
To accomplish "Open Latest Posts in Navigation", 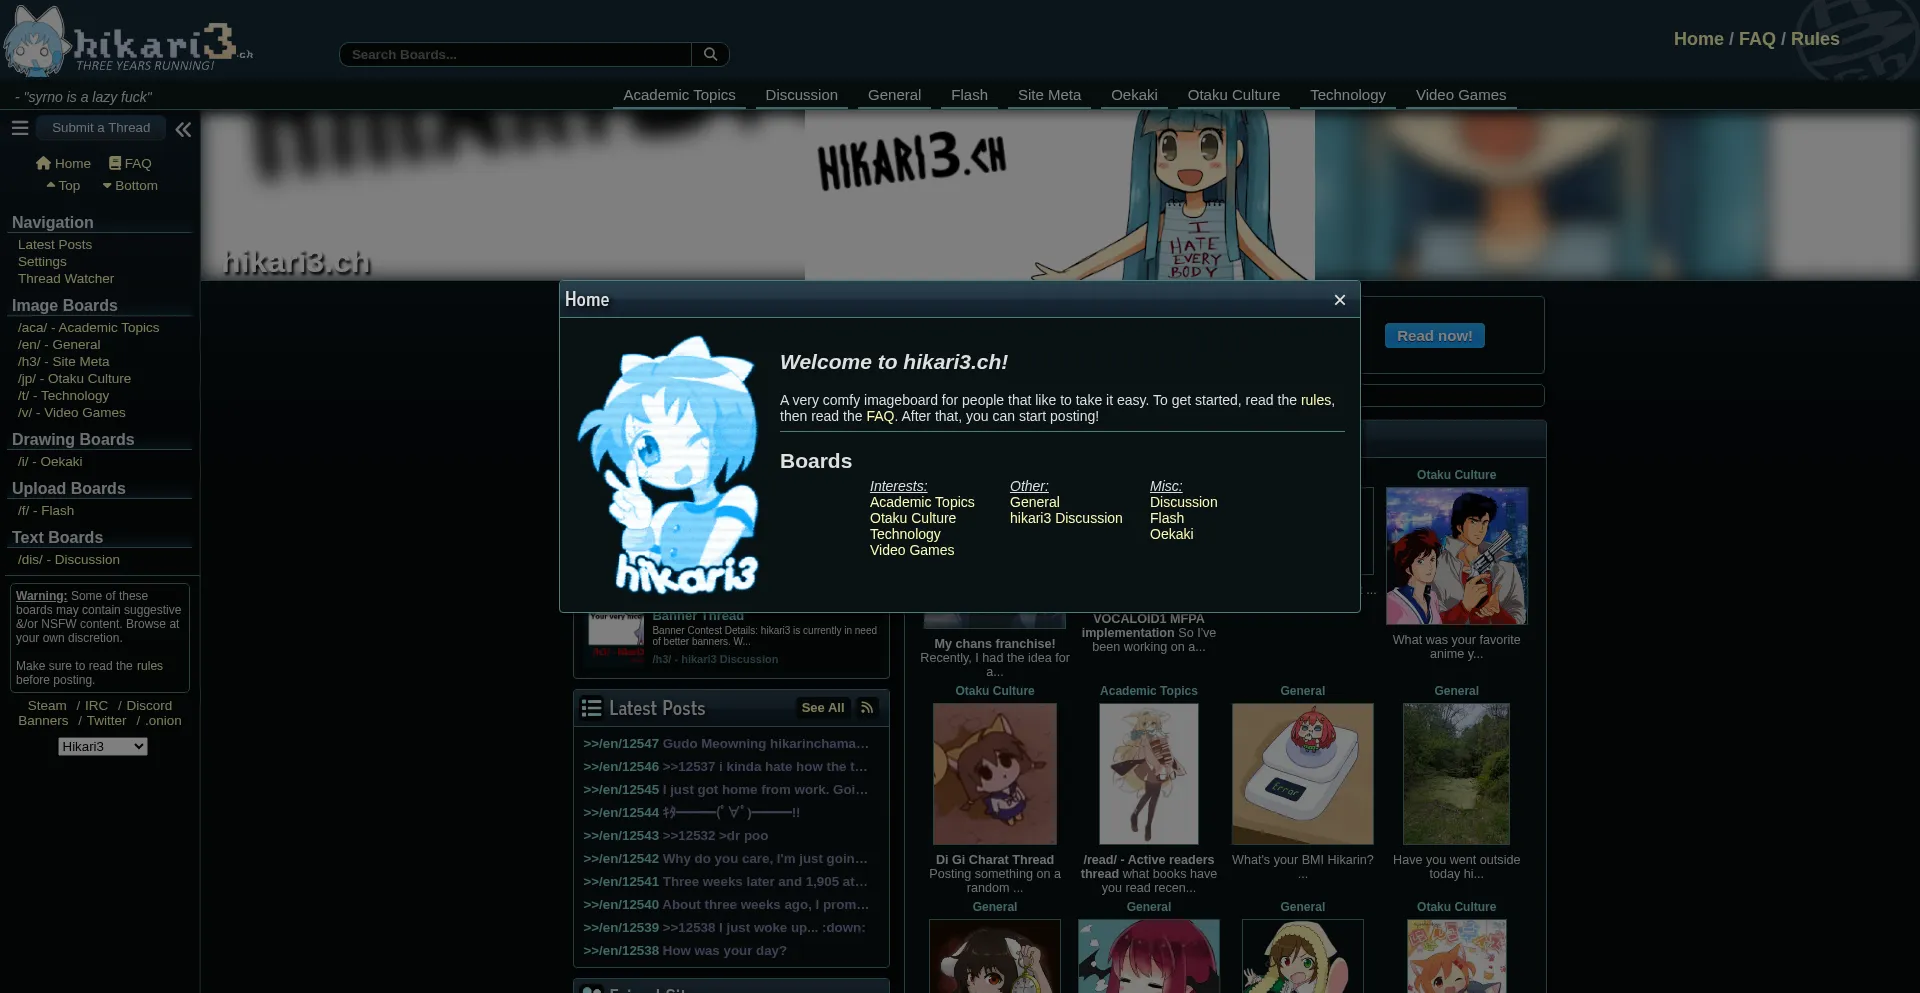I will 55,245.
